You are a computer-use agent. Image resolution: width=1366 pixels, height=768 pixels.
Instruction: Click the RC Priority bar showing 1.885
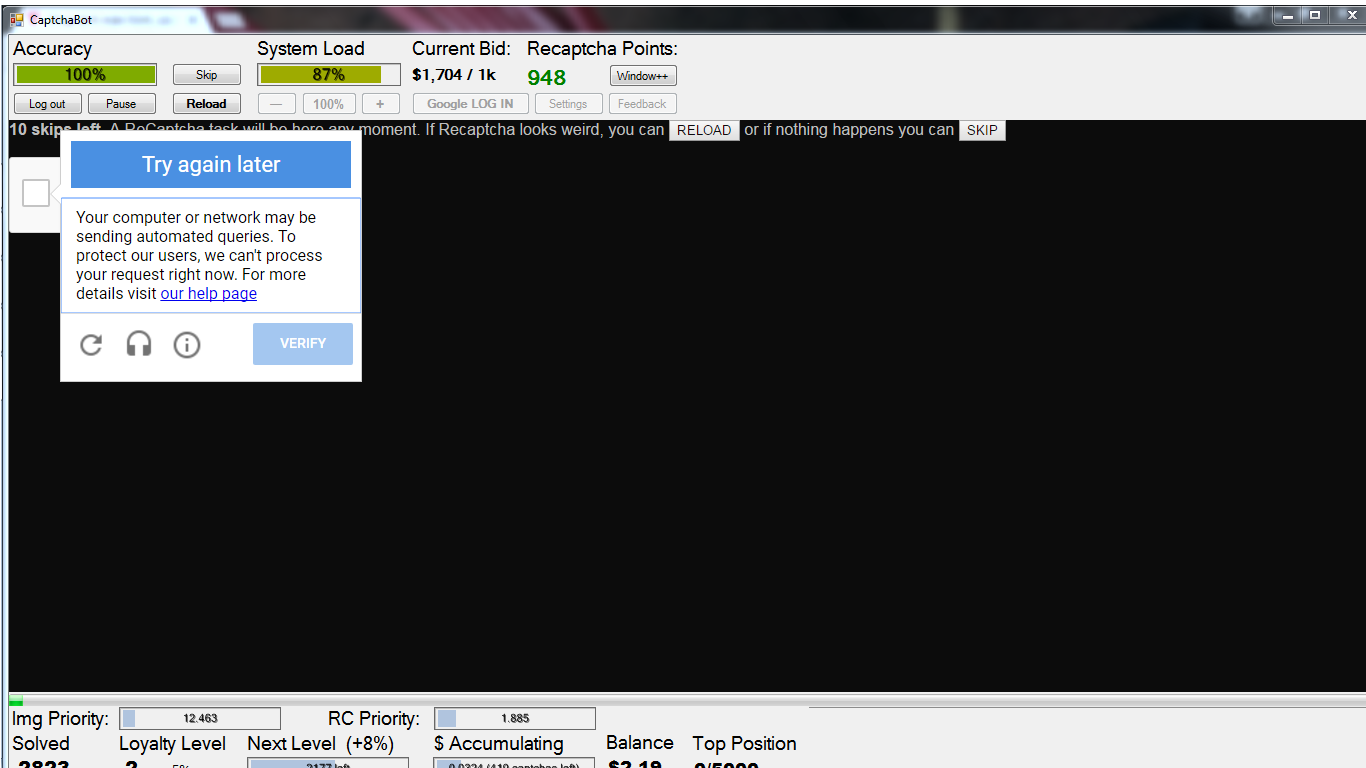[x=515, y=718]
